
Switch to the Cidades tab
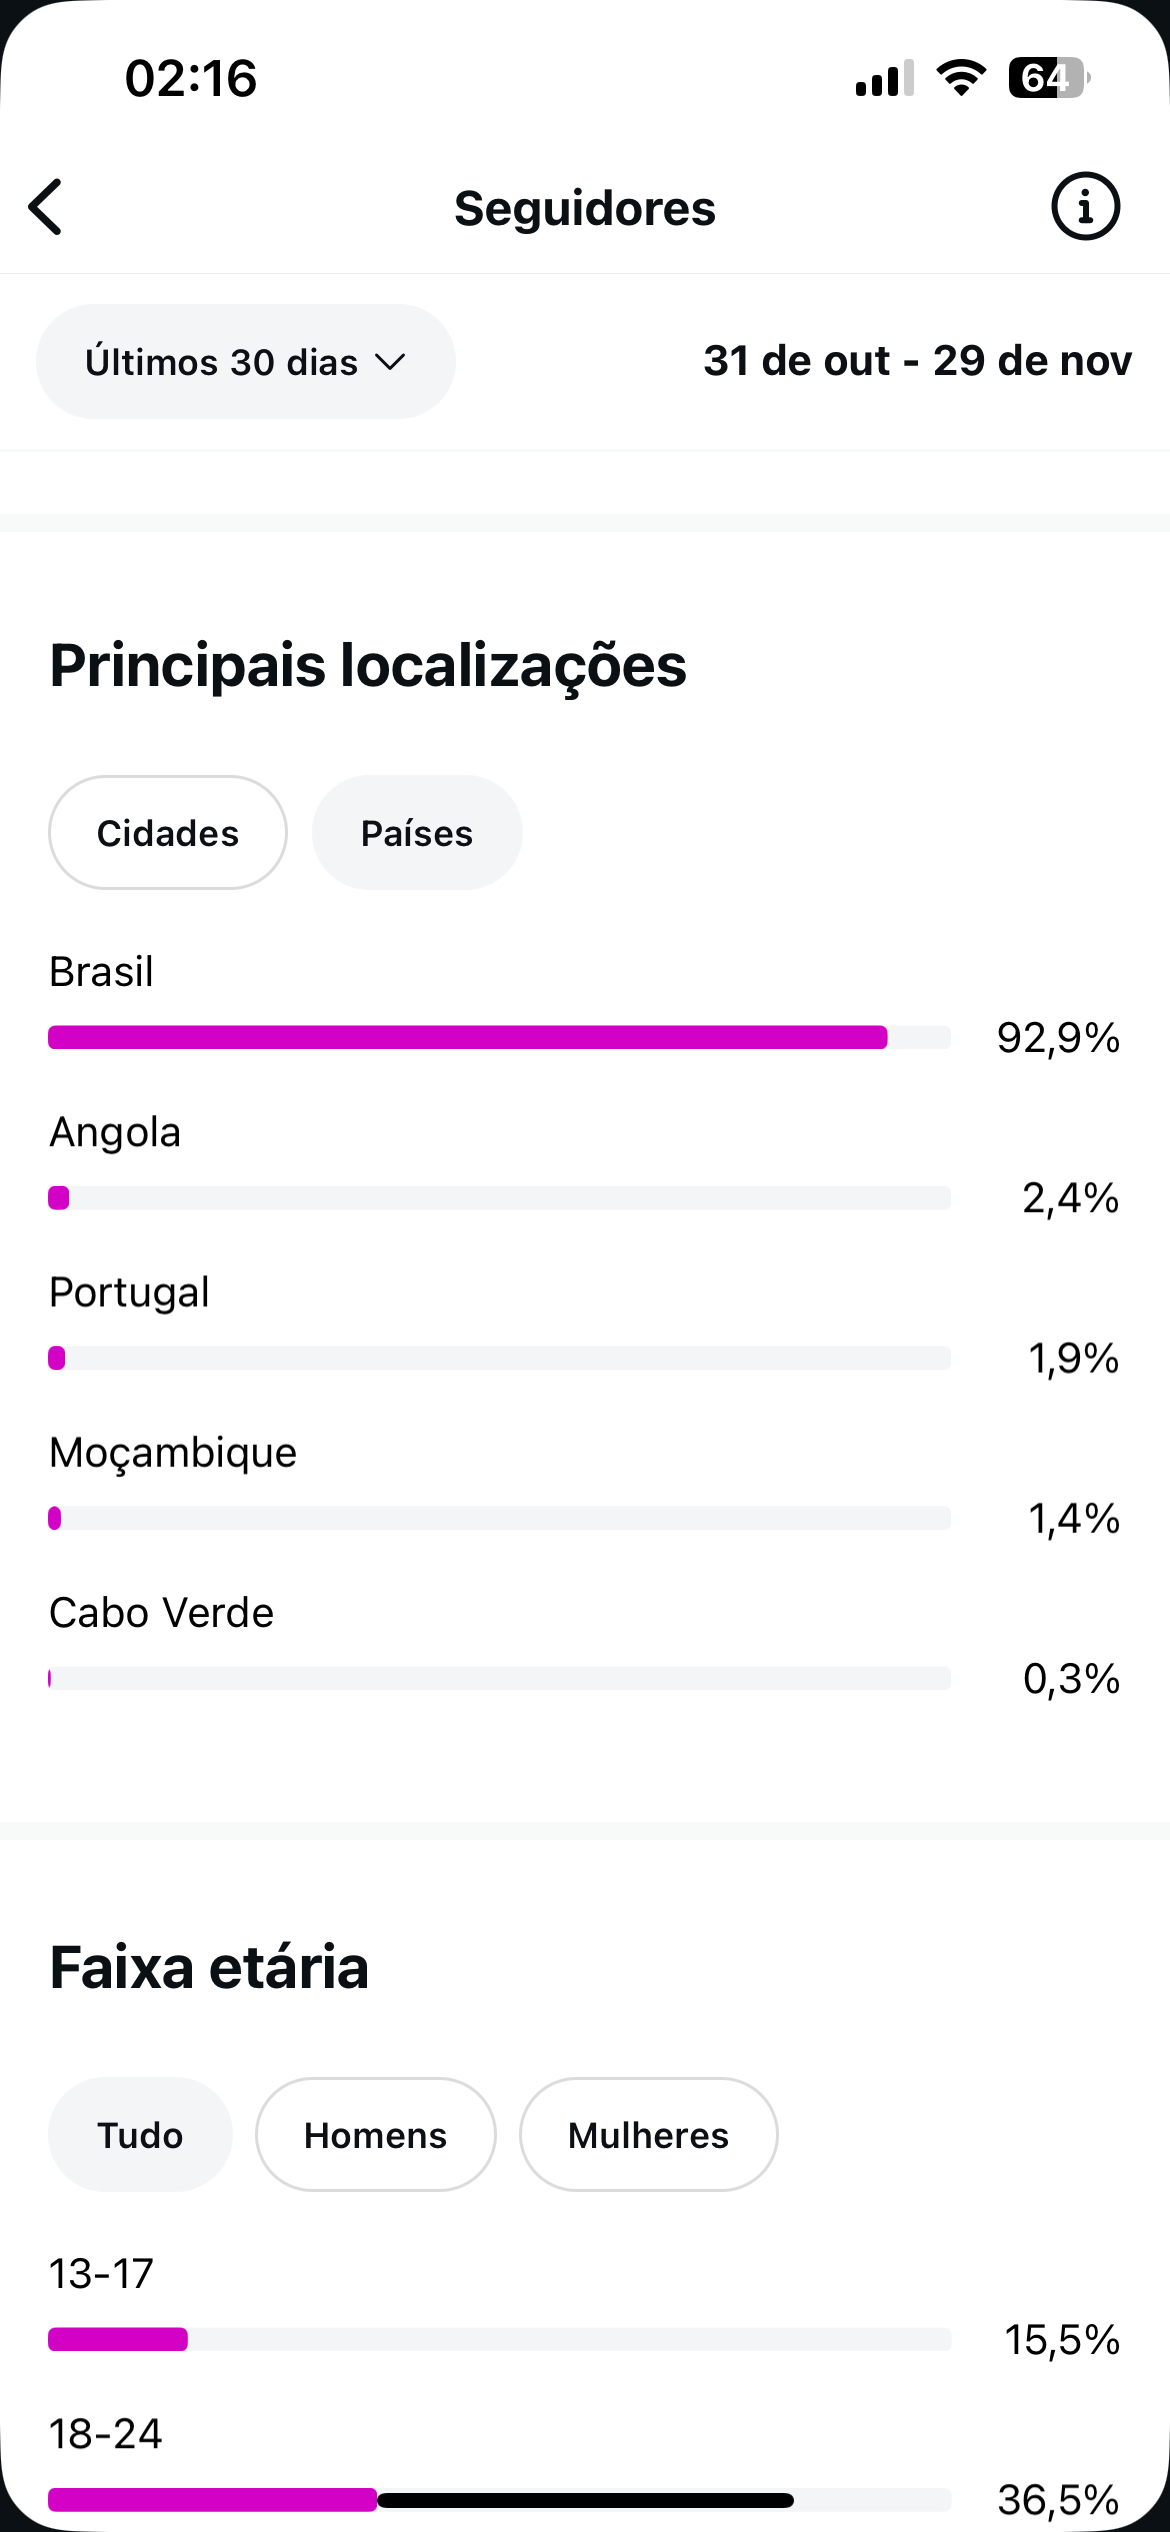[168, 833]
